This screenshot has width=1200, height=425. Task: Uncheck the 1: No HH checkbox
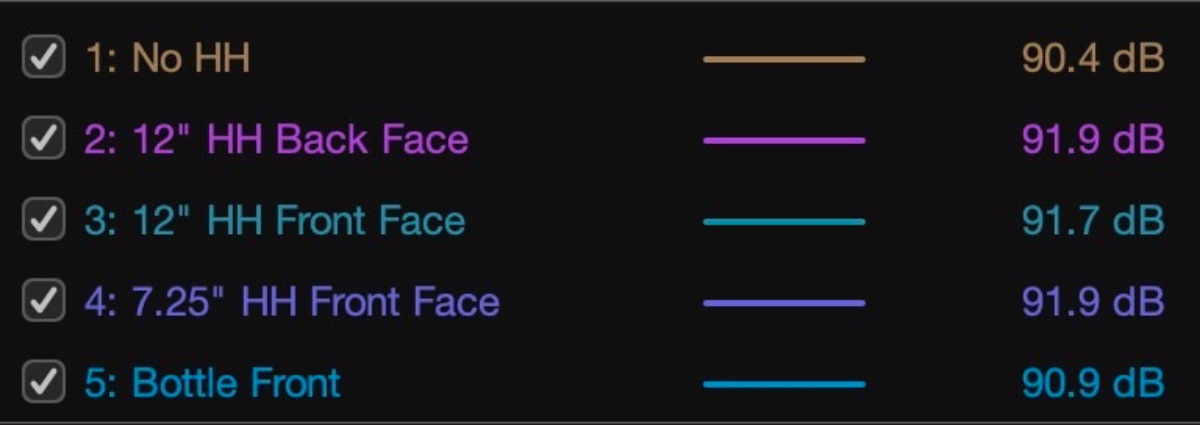(x=43, y=58)
